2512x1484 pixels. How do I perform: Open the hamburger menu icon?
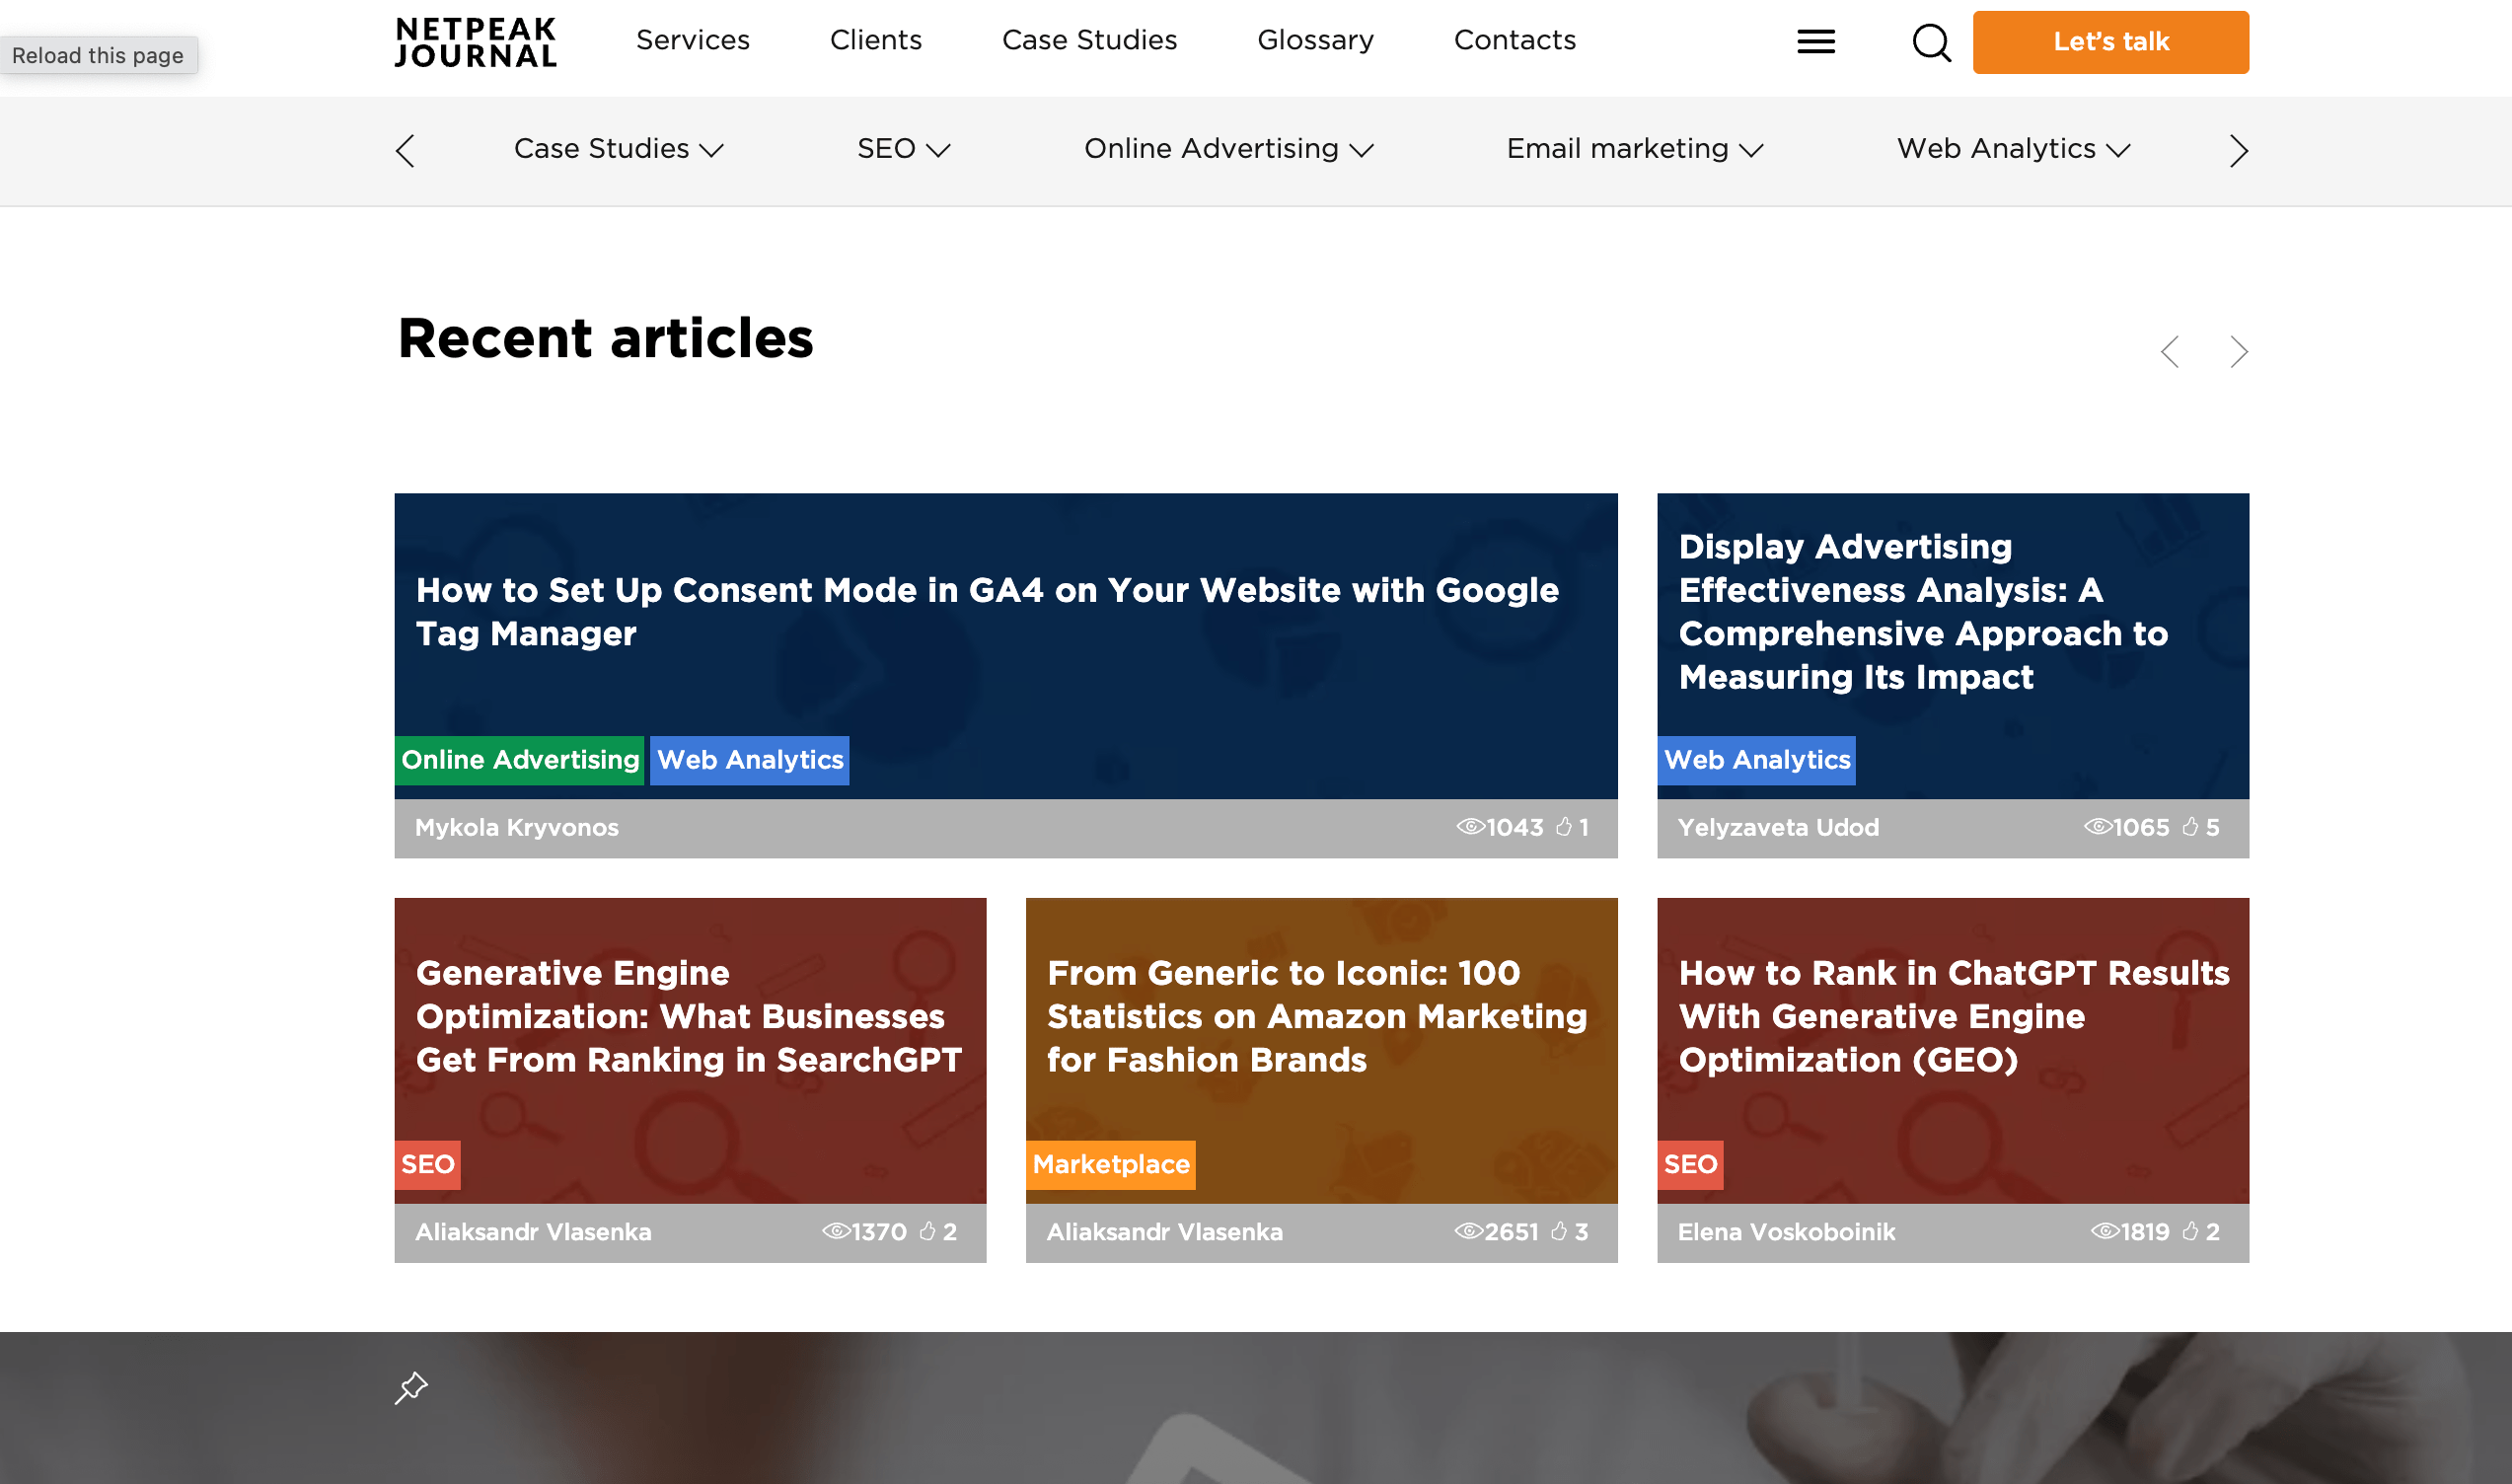click(1815, 42)
